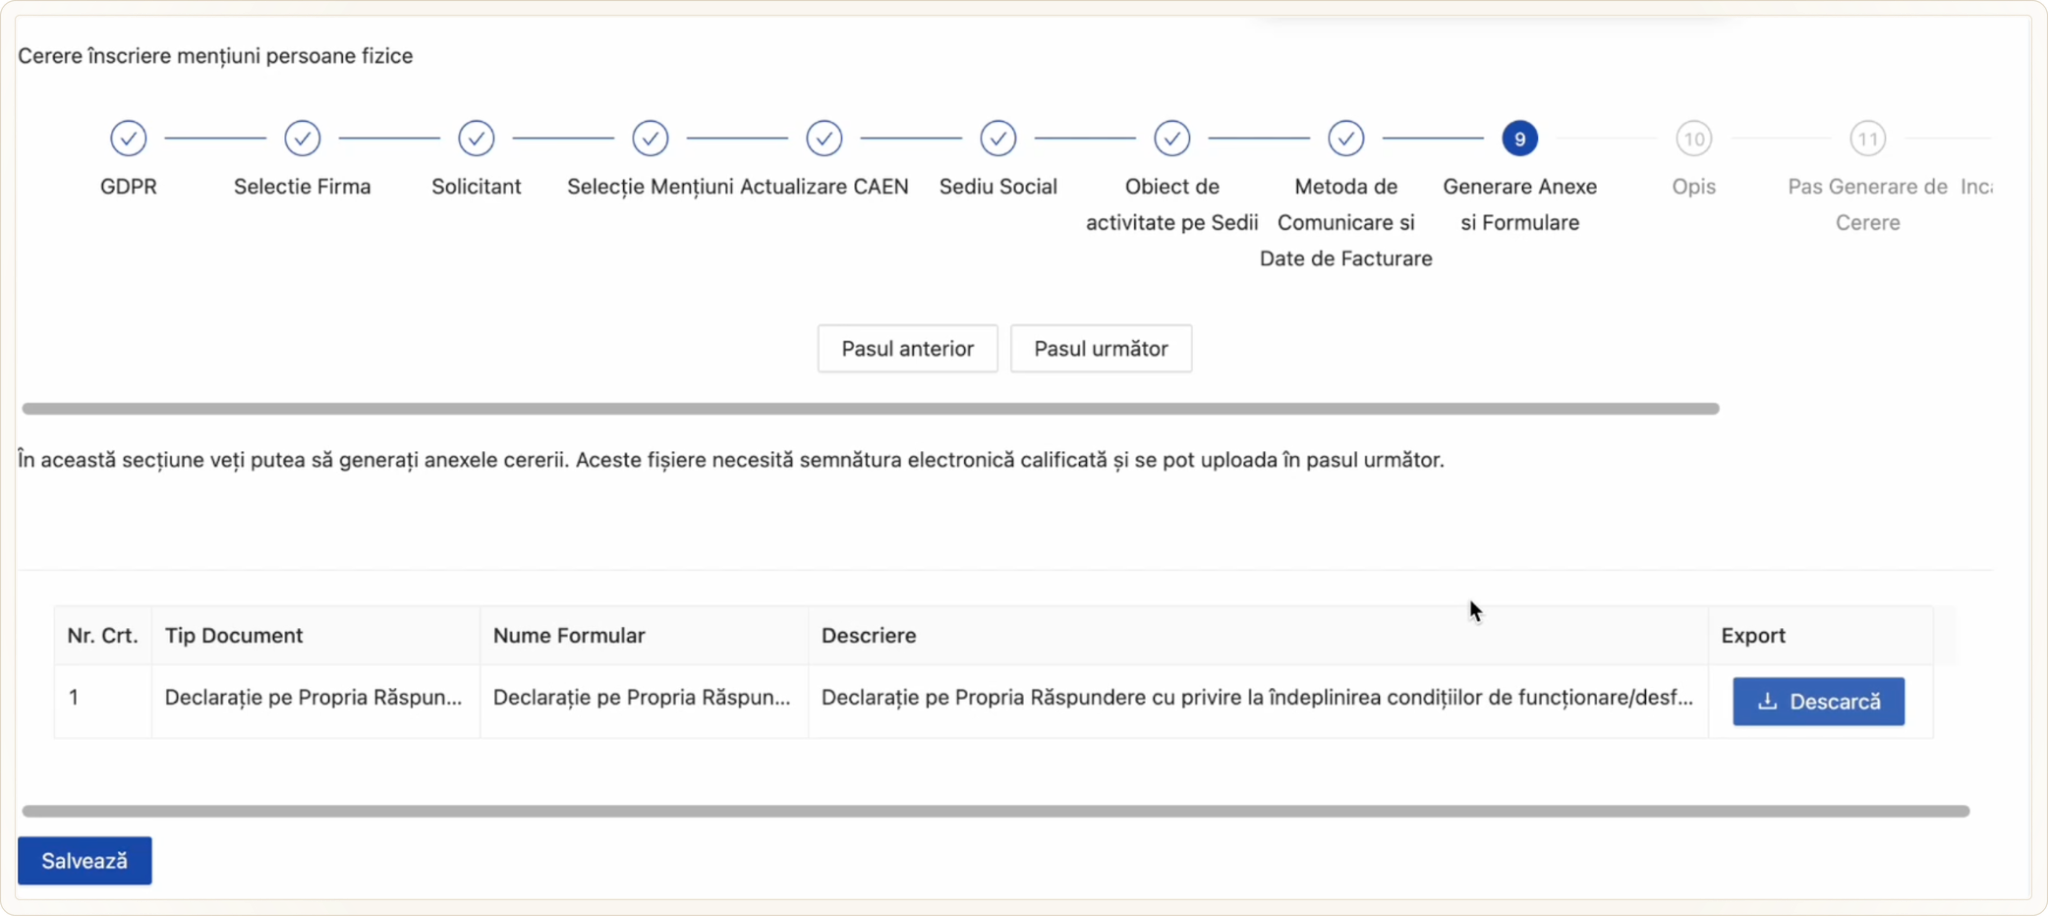Click the Pasul anterior button

coord(907,348)
